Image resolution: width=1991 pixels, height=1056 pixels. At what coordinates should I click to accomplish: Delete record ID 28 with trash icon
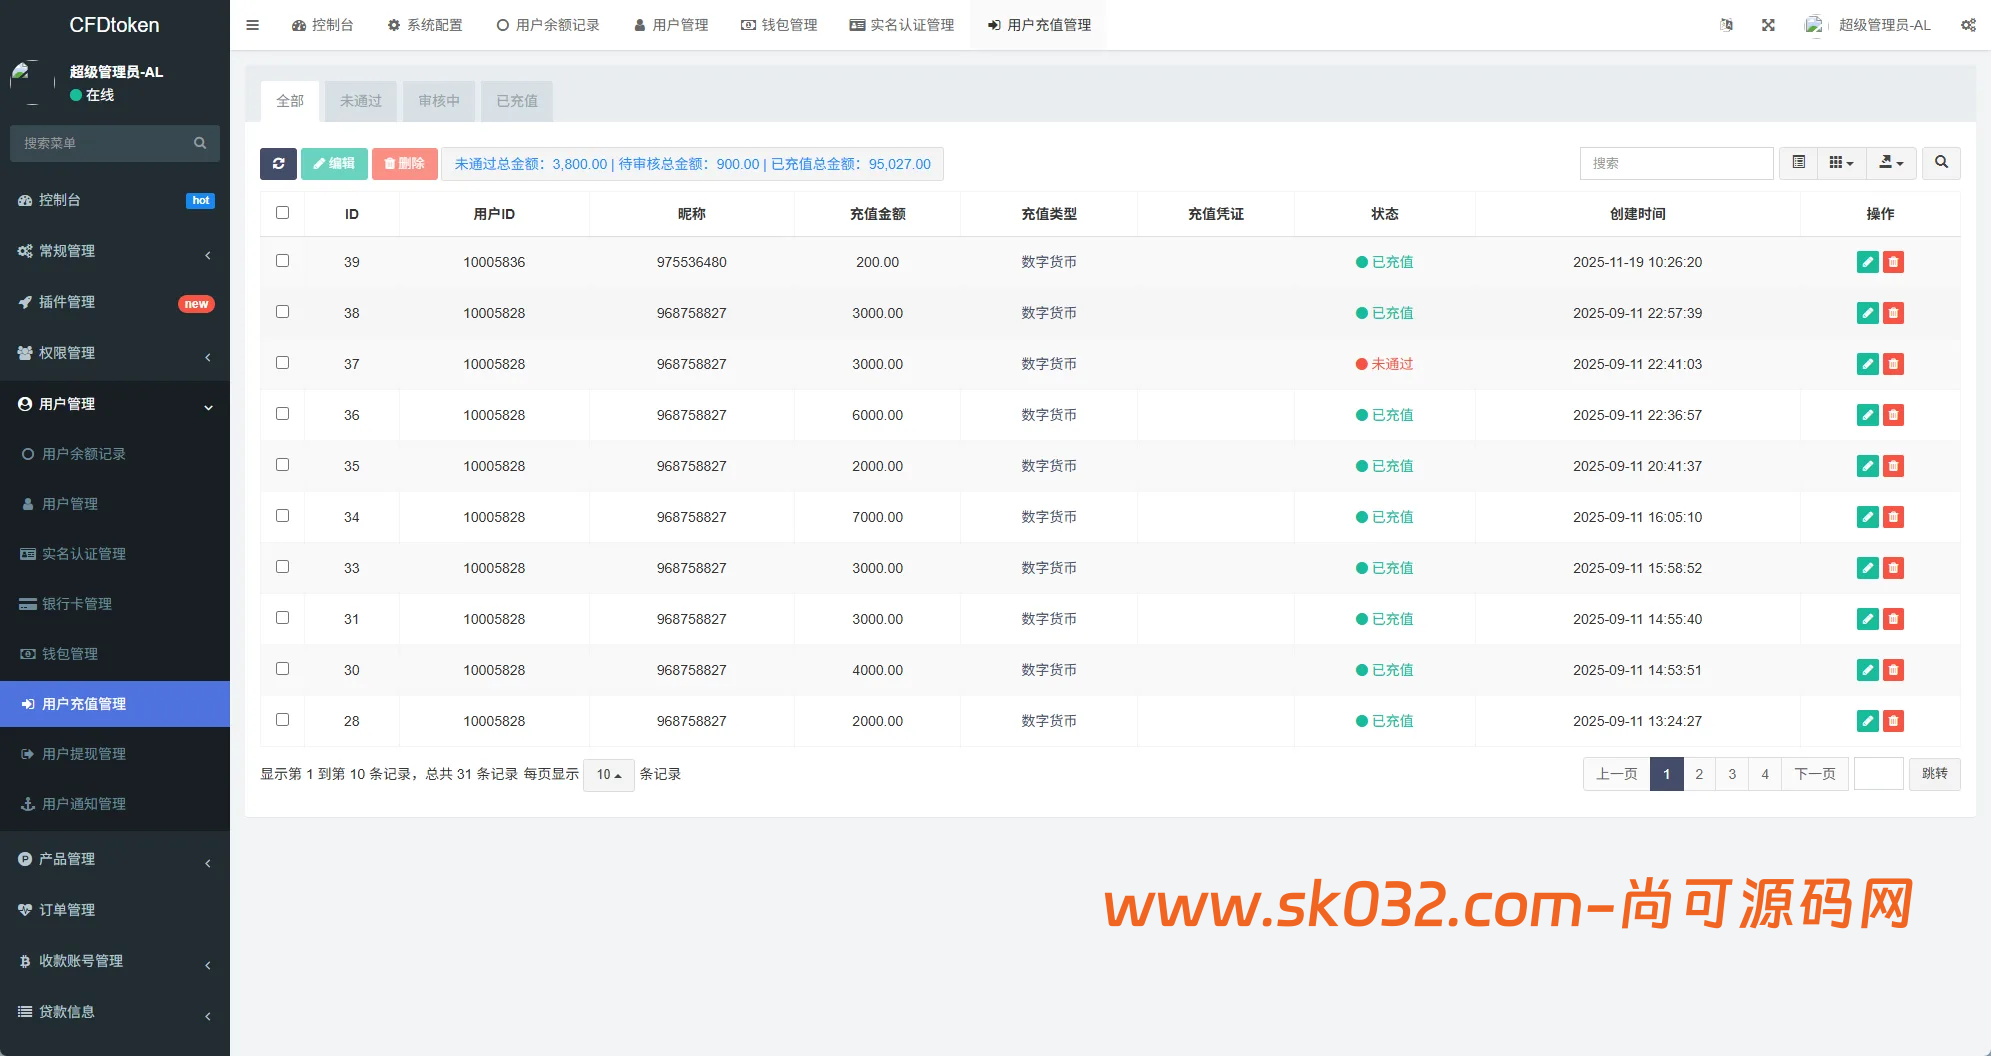(x=1893, y=721)
